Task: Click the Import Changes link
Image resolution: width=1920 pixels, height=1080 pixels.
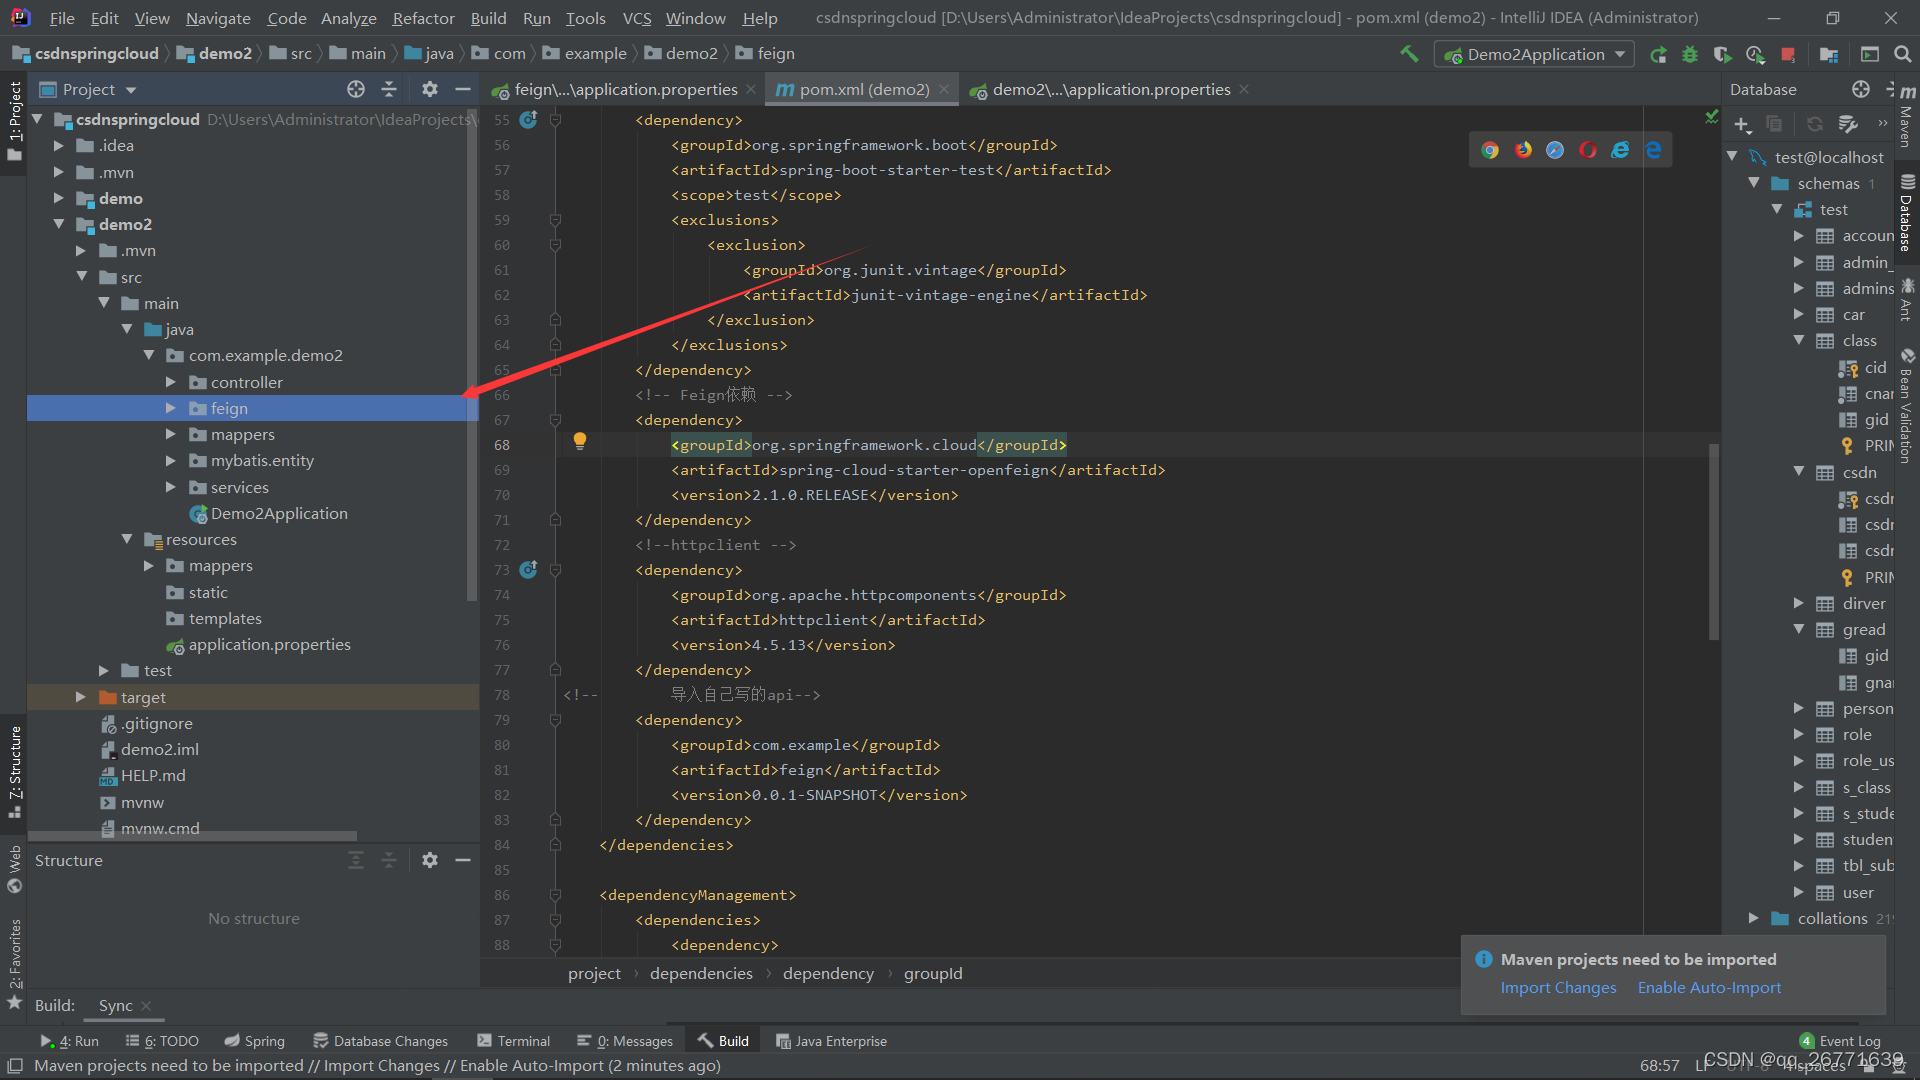Action: 1557,987
